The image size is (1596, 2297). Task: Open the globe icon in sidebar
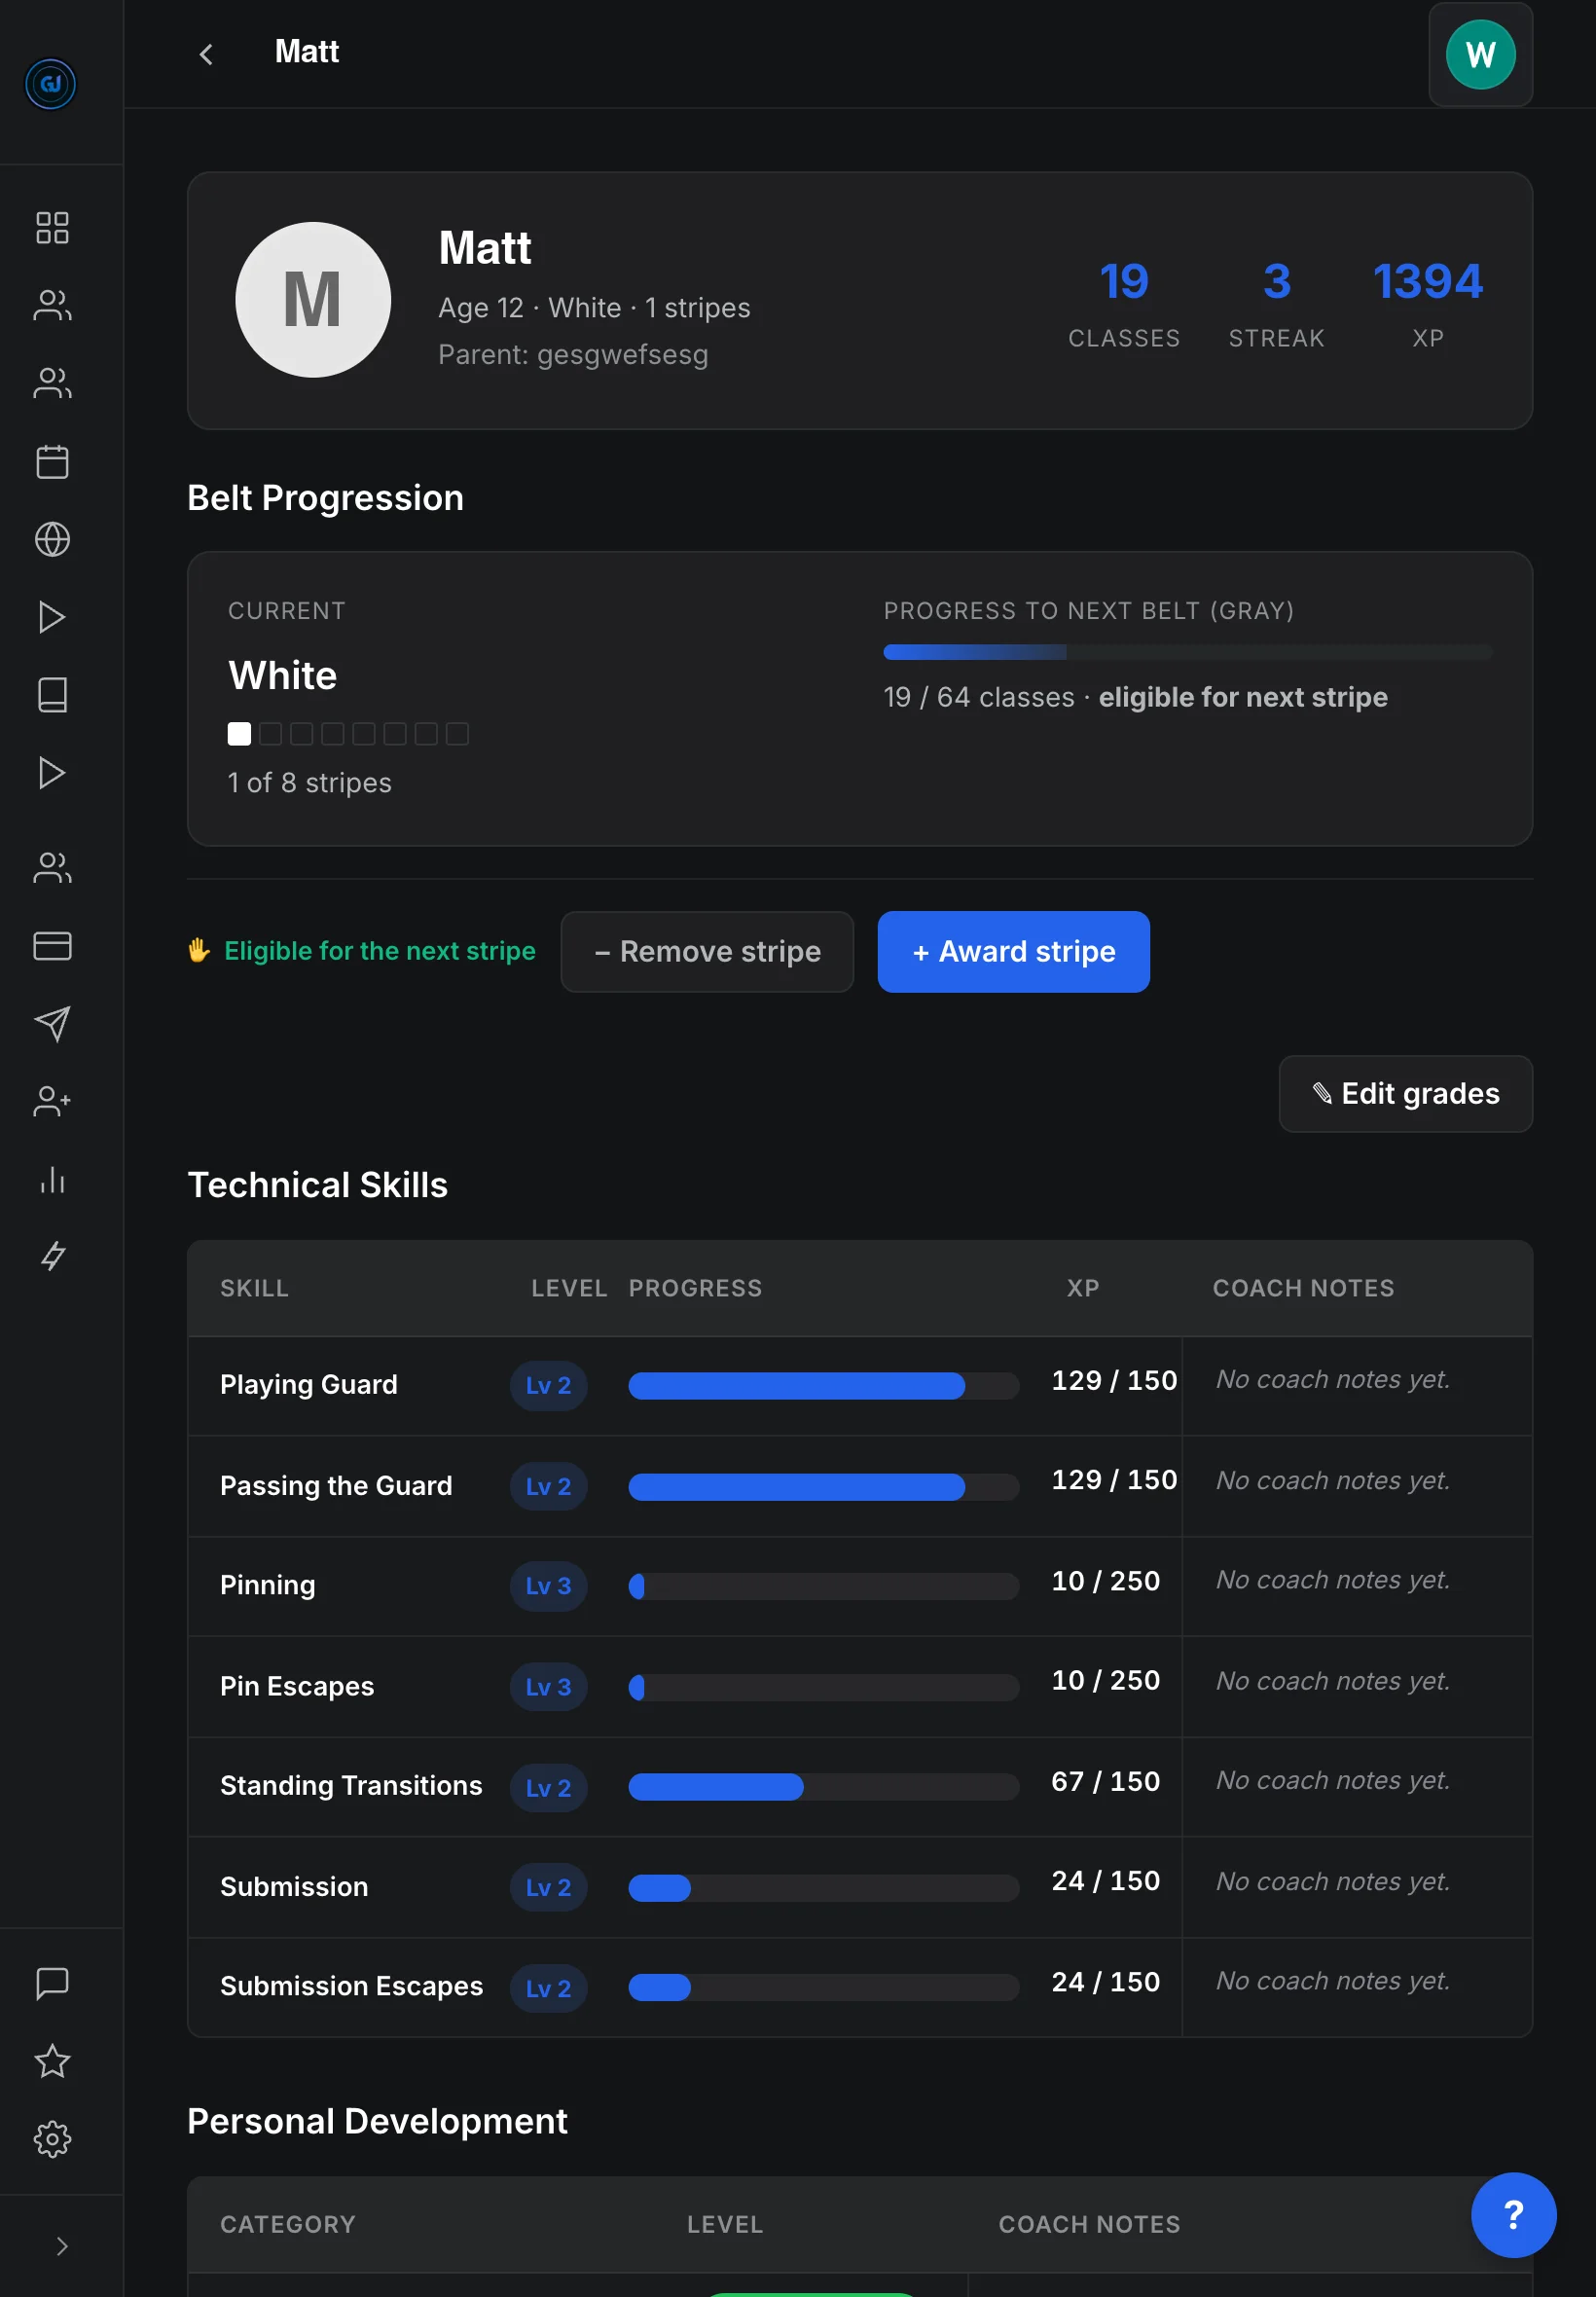52,540
